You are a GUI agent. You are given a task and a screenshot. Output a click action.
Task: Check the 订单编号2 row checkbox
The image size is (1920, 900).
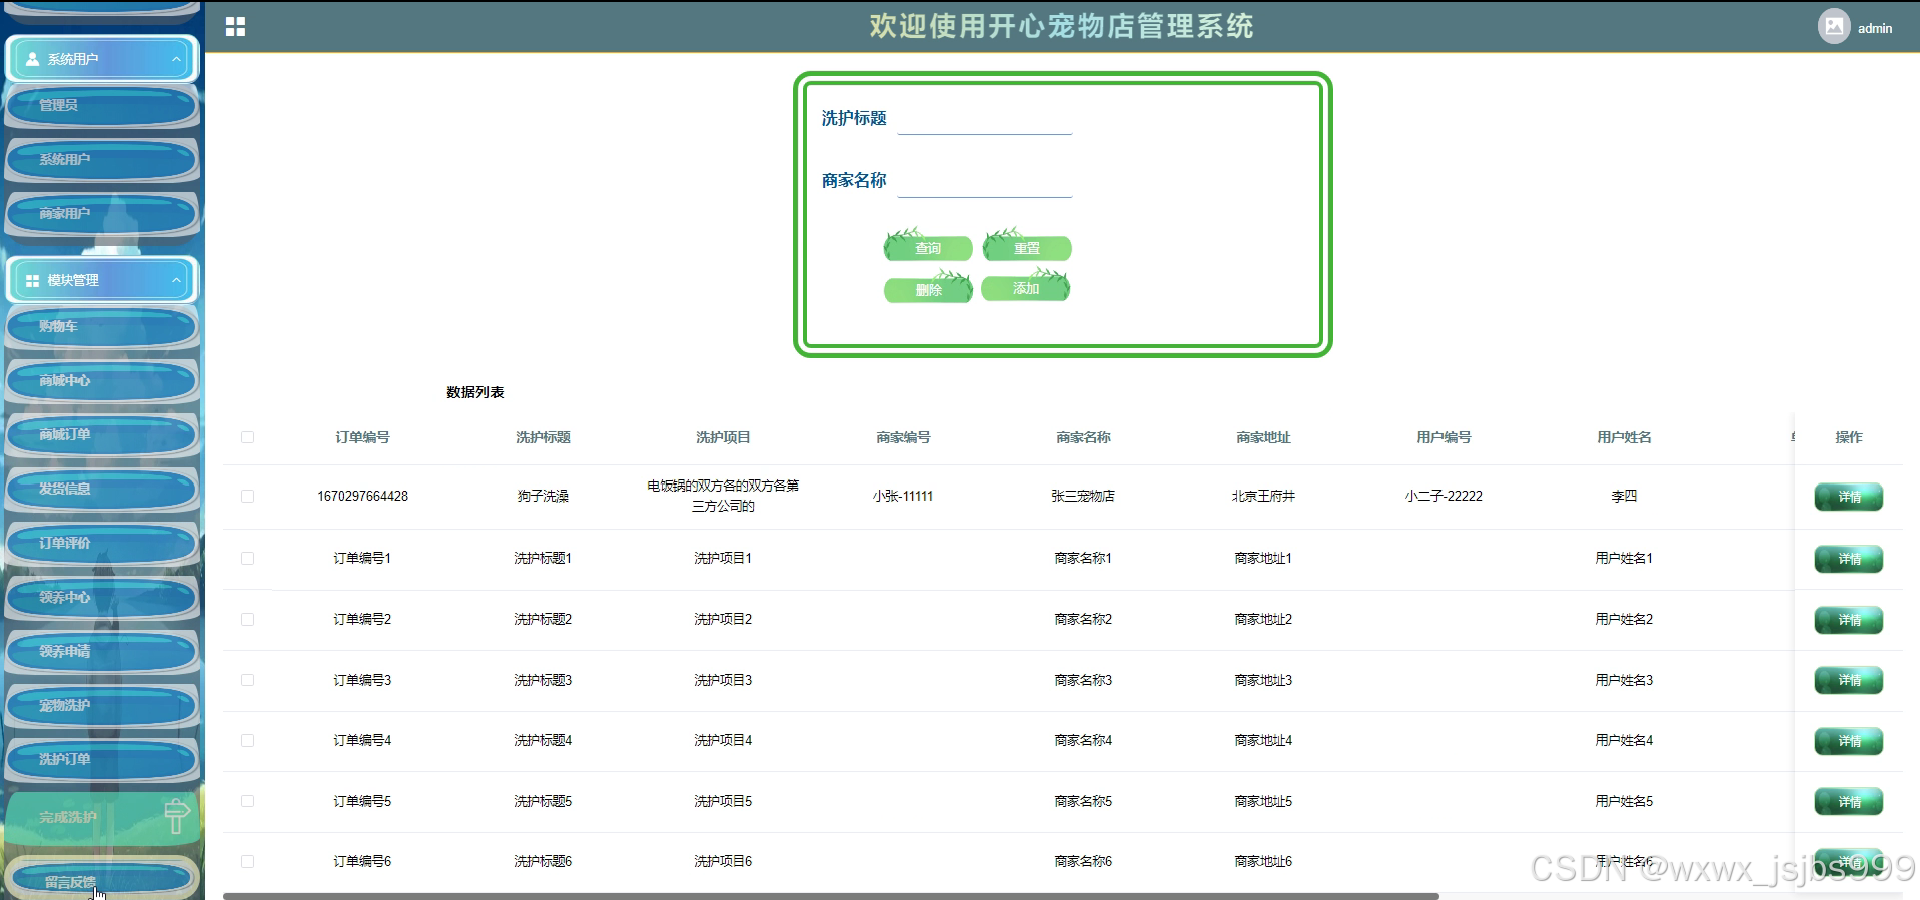point(247,620)
